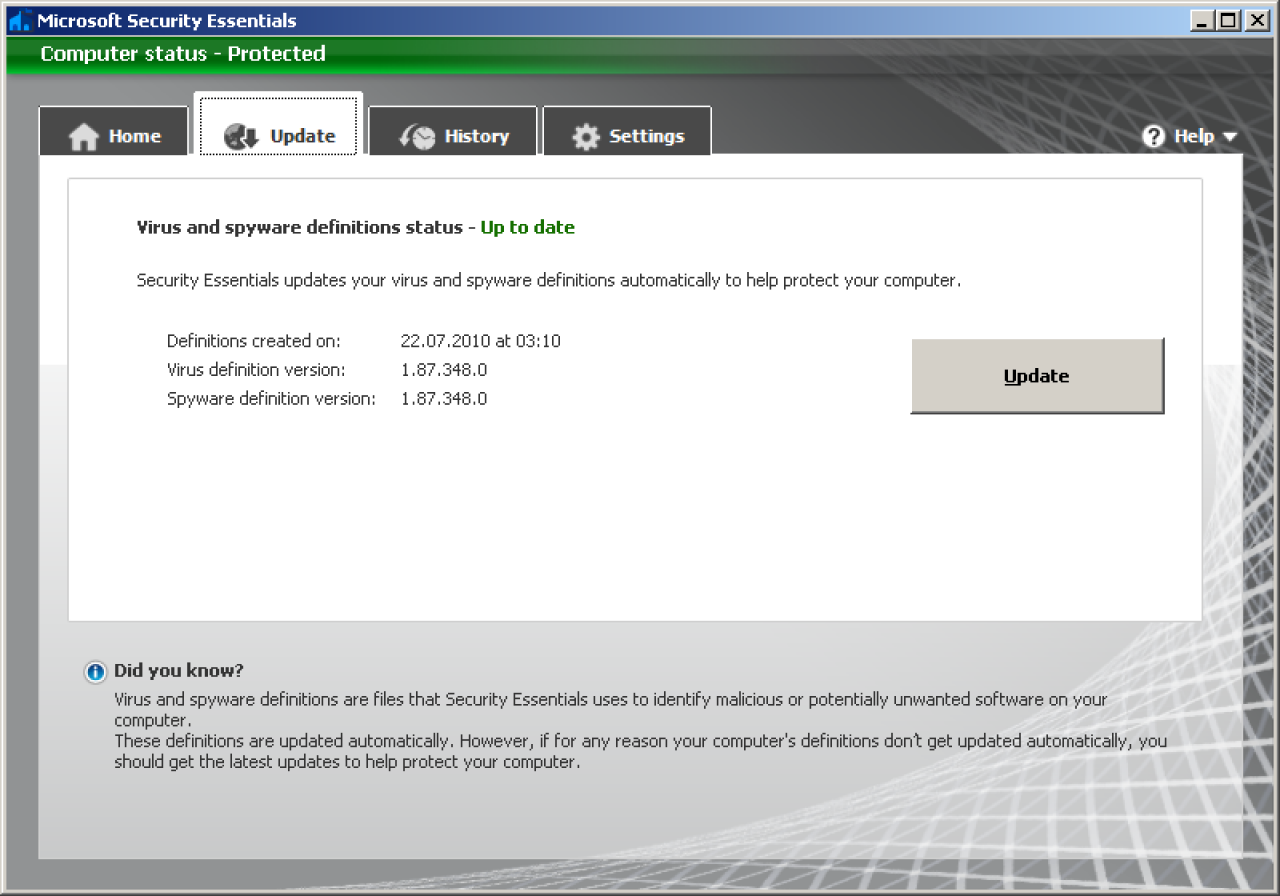This screenshot has width=1280, height=896.
Task: Click the gear icon on Settings tab
Action: [585, 137]
